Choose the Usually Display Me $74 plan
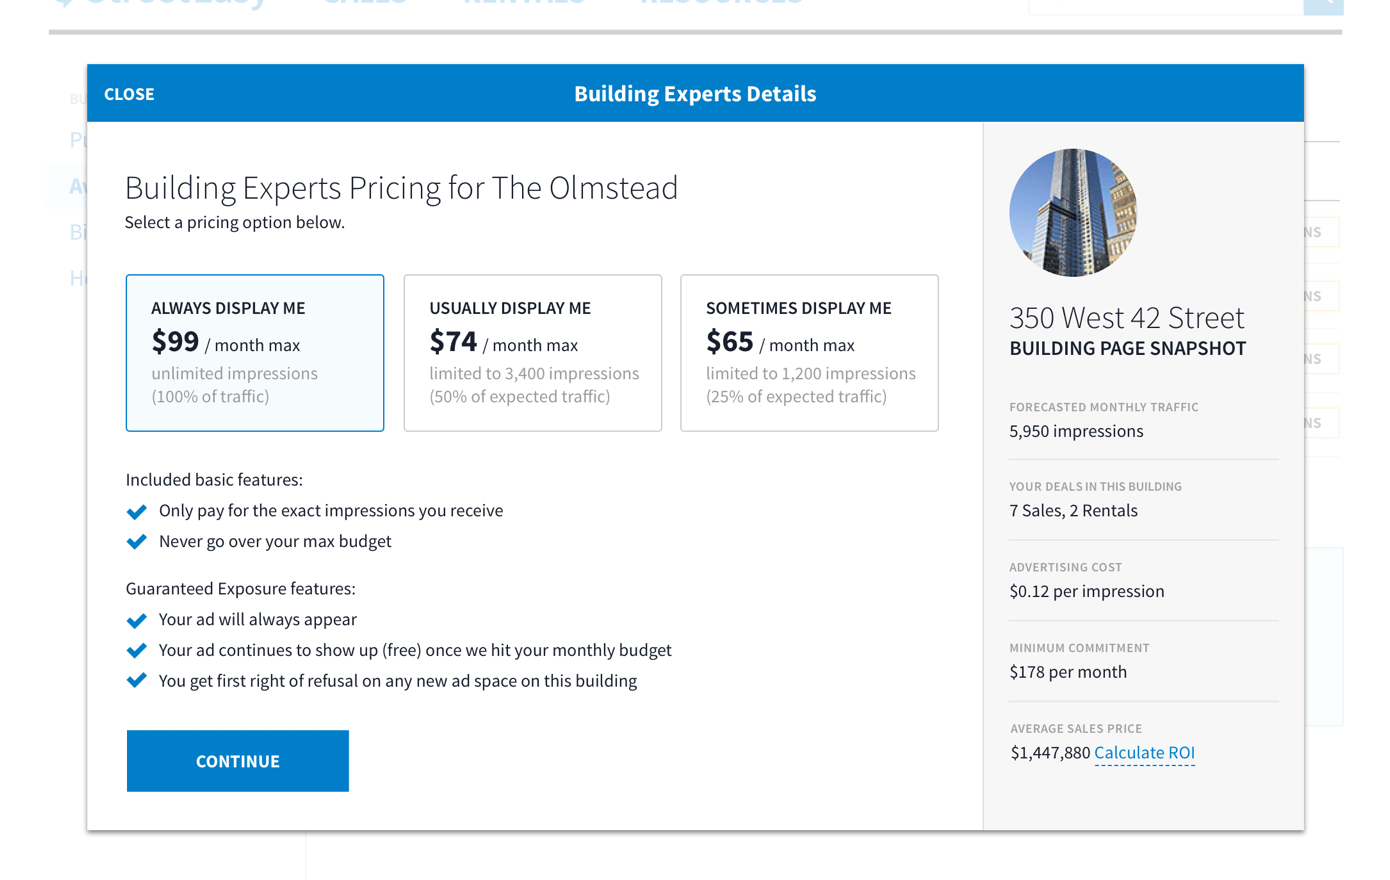This screenshot has width=1390, height=880. [532, 353]
